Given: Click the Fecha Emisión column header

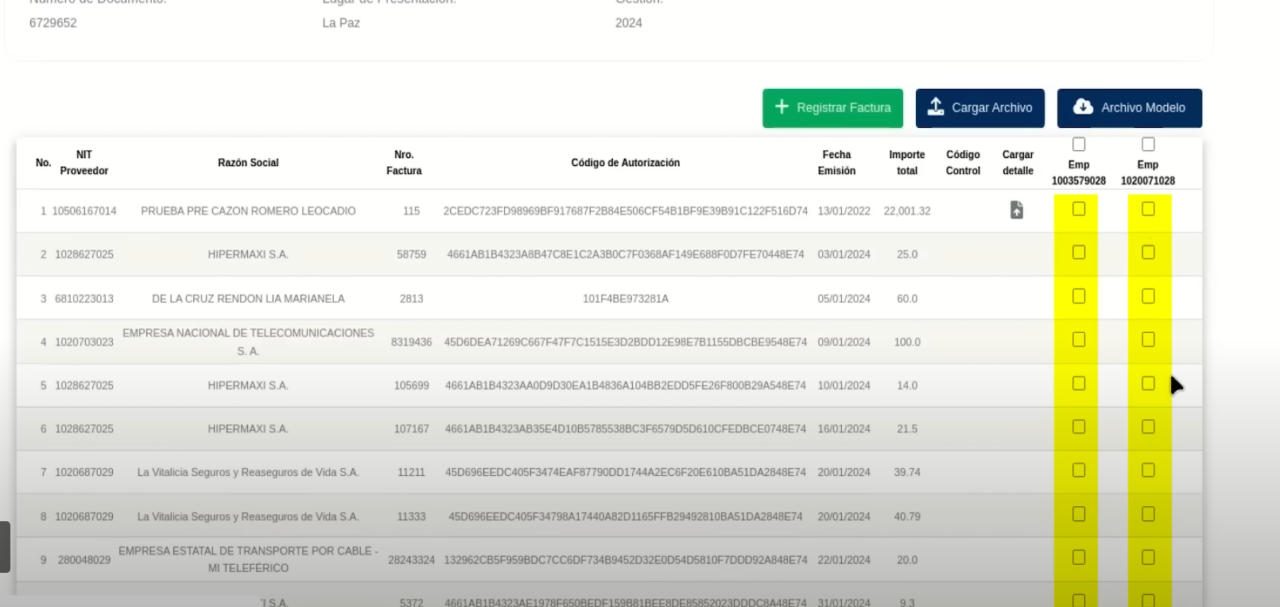Looking at the screenshot, I should (x=837, y=163).
